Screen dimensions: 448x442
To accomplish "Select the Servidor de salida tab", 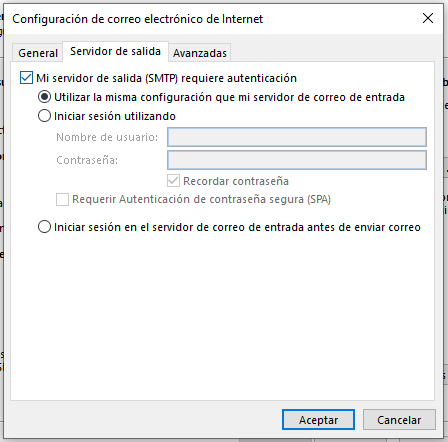I will [115, 51].
